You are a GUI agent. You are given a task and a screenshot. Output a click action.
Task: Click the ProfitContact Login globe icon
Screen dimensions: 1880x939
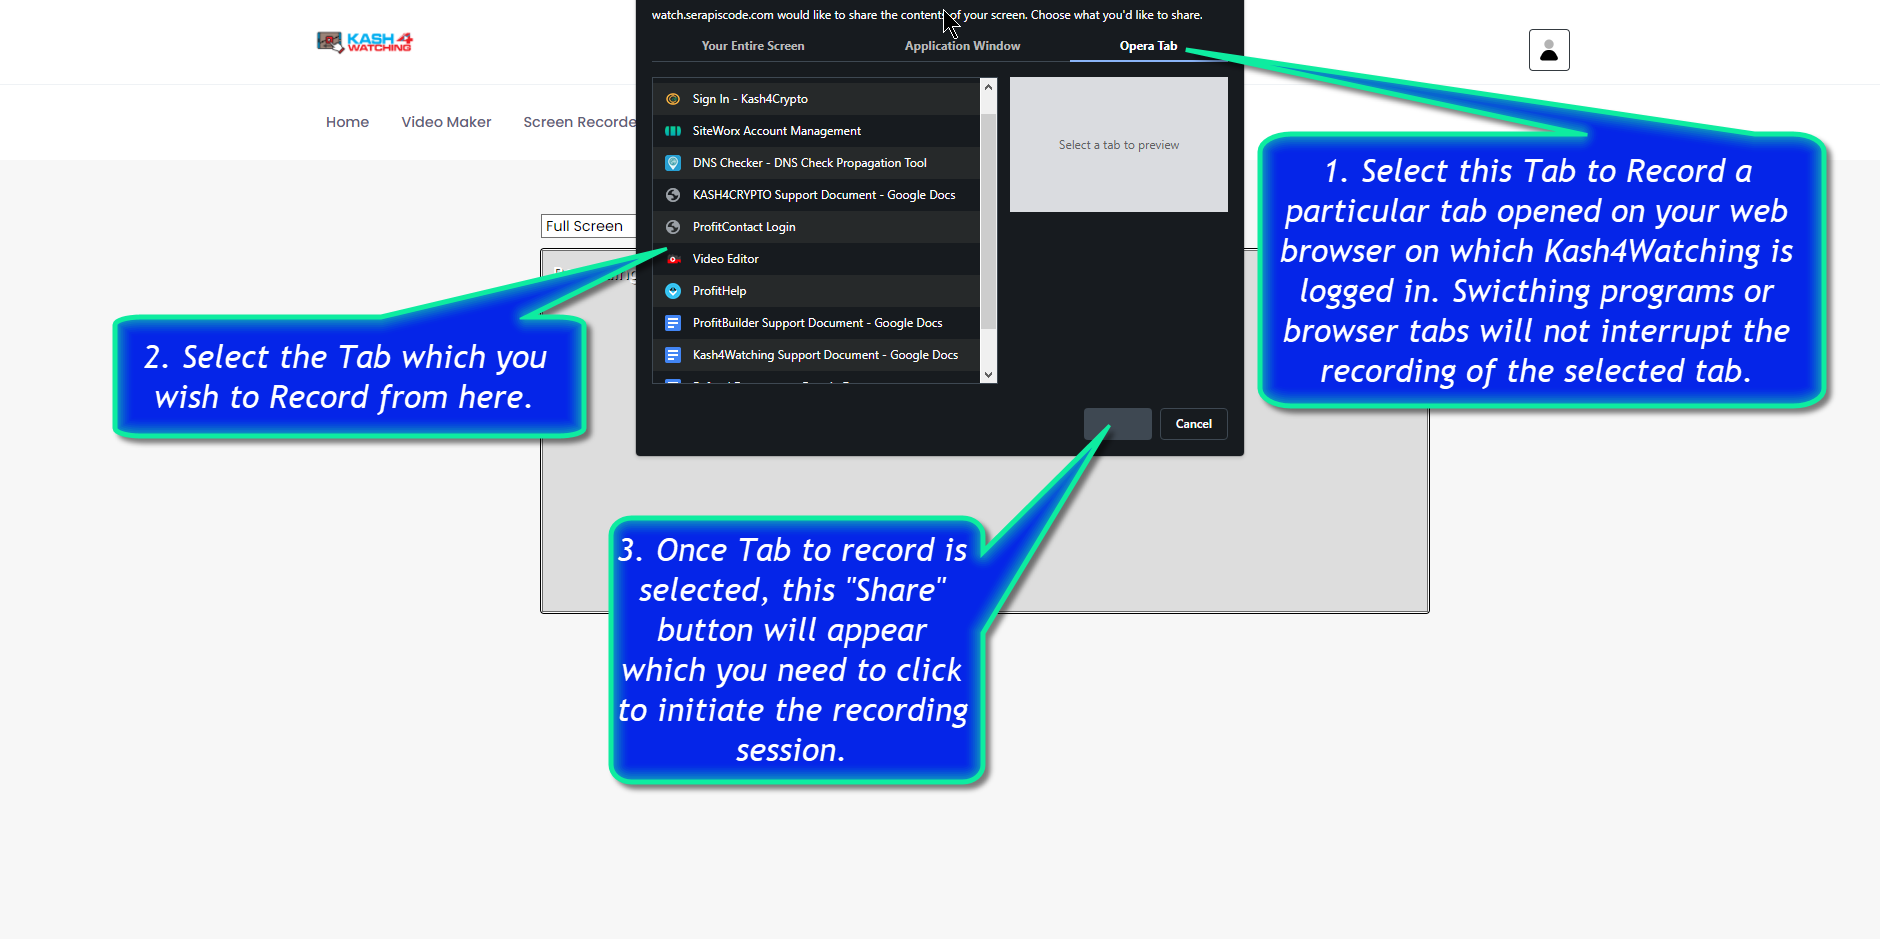673,227
